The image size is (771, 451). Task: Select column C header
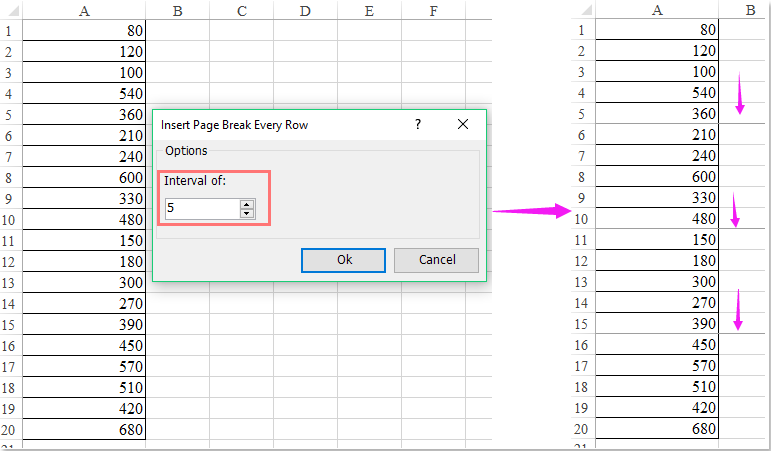(241, 11)
